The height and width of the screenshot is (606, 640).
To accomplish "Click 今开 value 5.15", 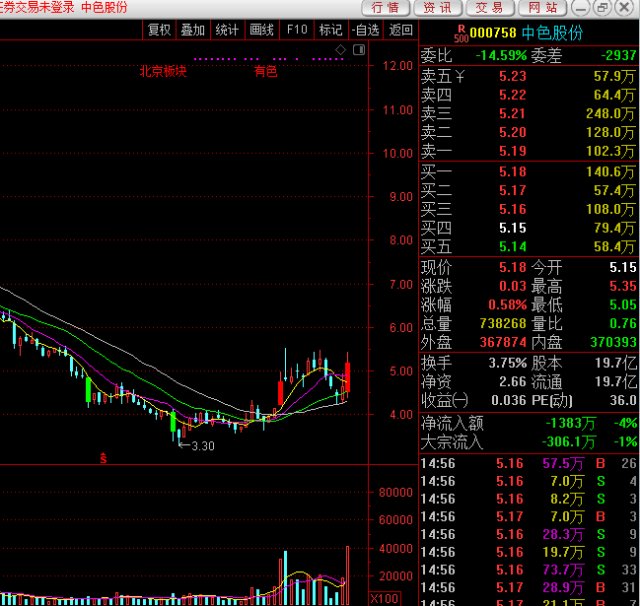I will pyautogui.click(x=623, y=267).
